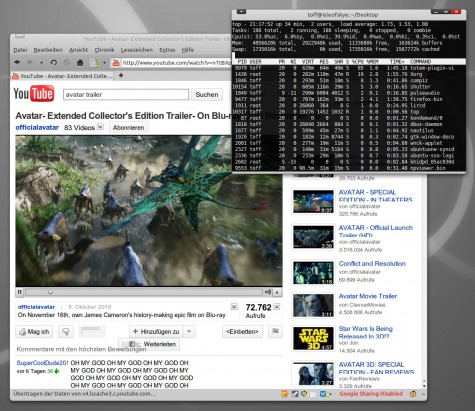The image size is (475, 411).
Task: Open the Datei menu
Action: click(20, 50)
